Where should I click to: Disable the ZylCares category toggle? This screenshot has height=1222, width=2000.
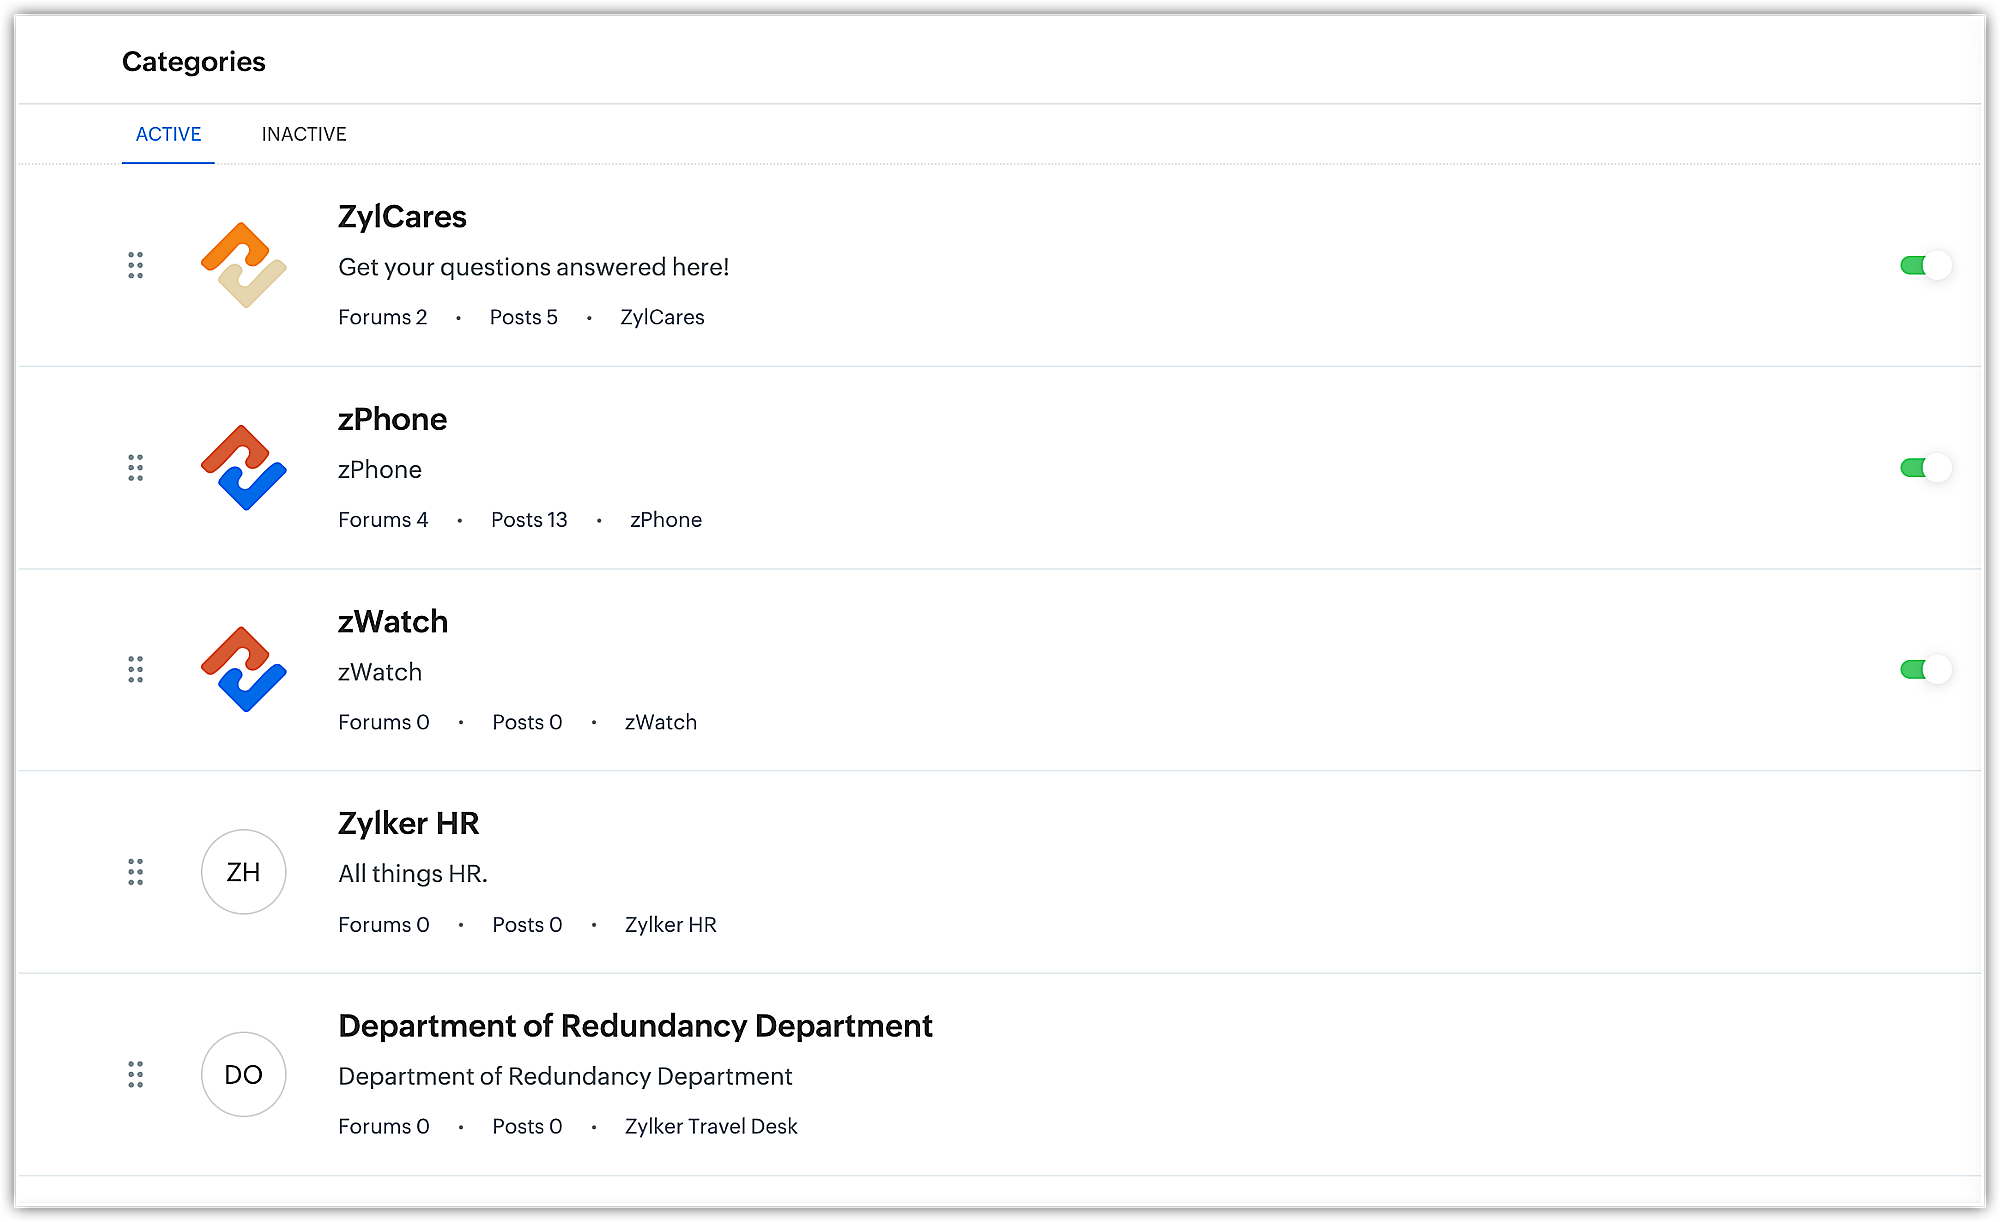pyautogui.click(x=1925, y=265)
